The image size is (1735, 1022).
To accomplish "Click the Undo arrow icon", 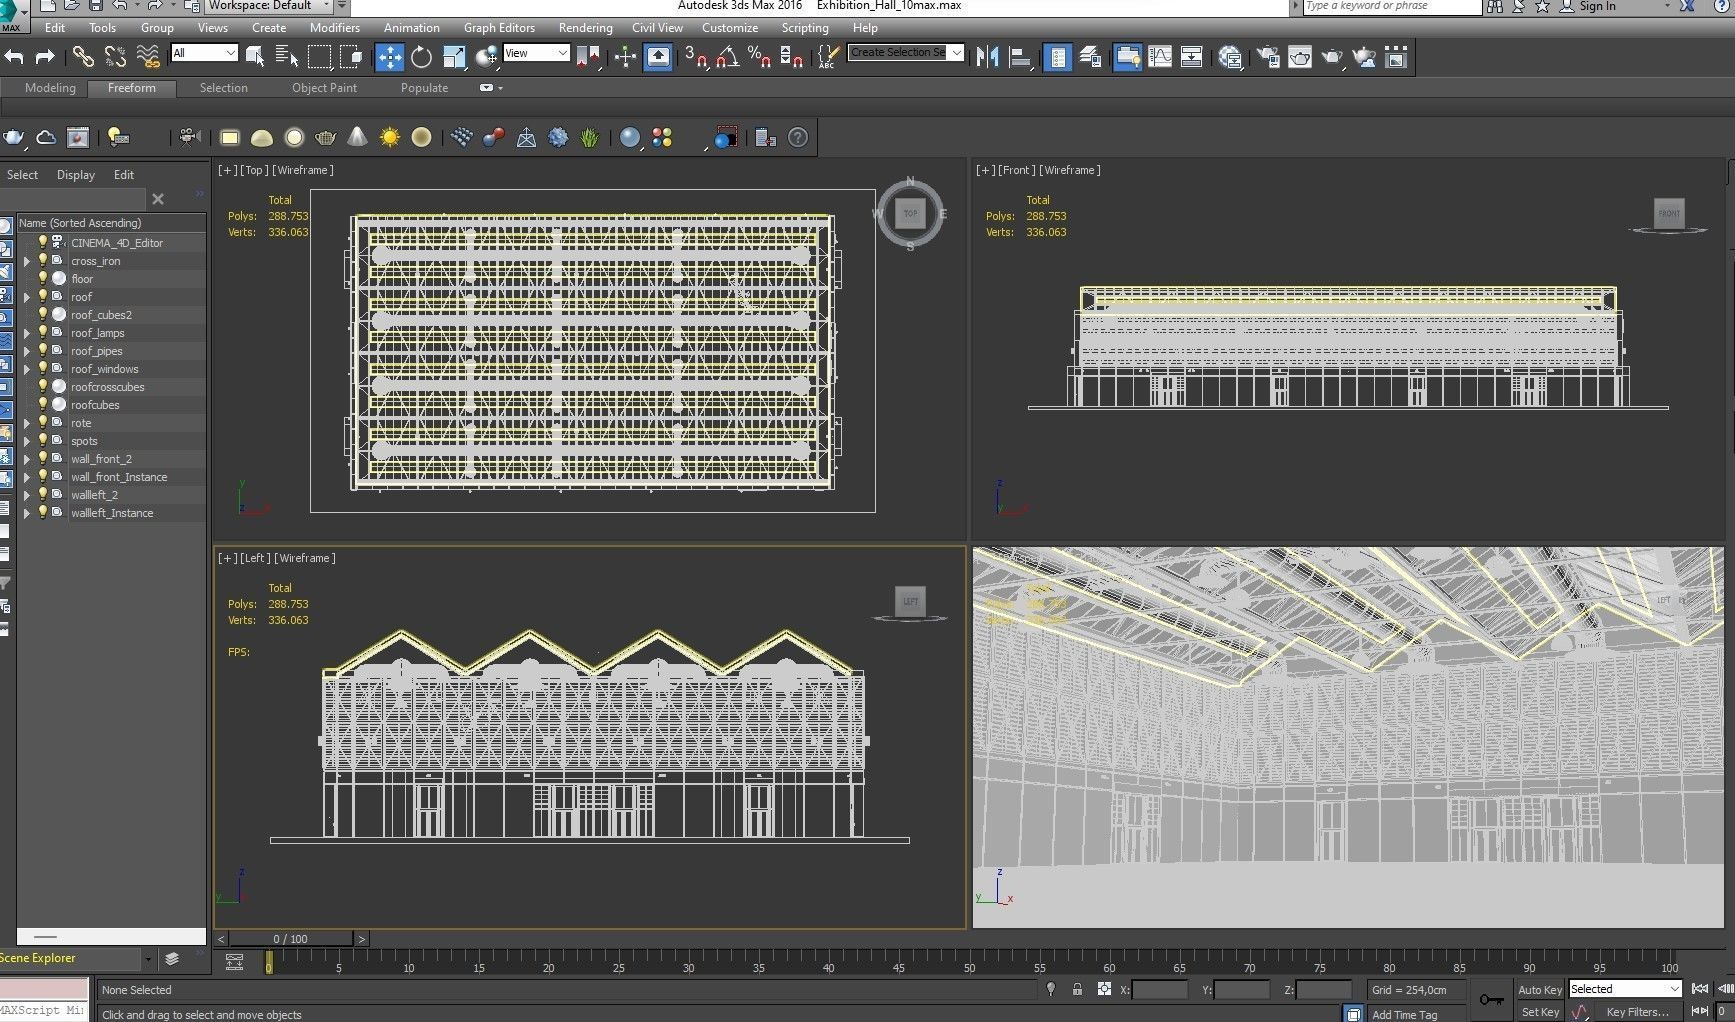I will (x=14, y=57).
